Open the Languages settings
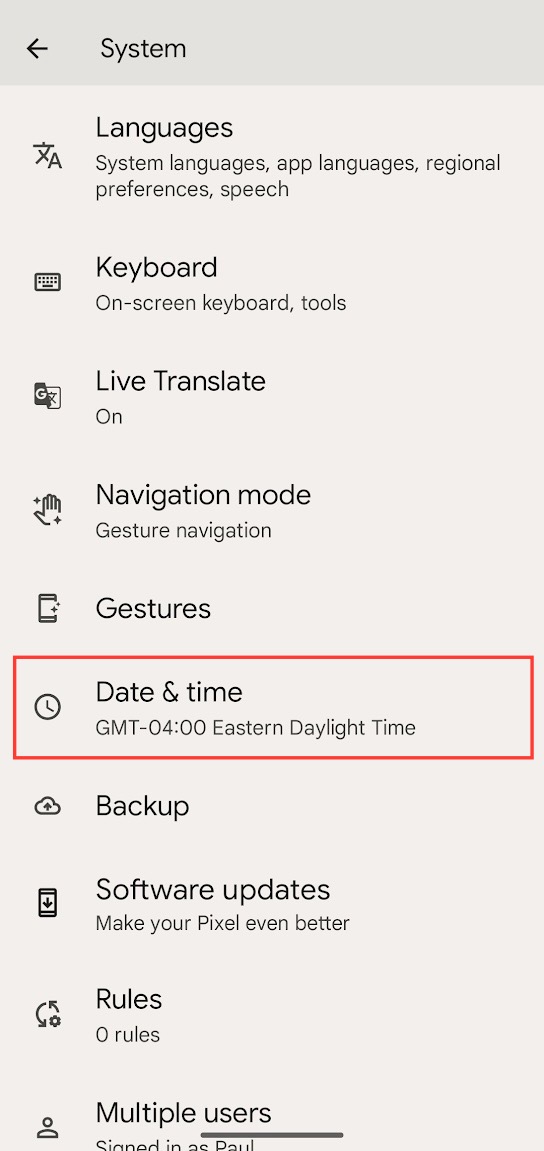This screenshot has width=544, height=1151. coord(272,156)
